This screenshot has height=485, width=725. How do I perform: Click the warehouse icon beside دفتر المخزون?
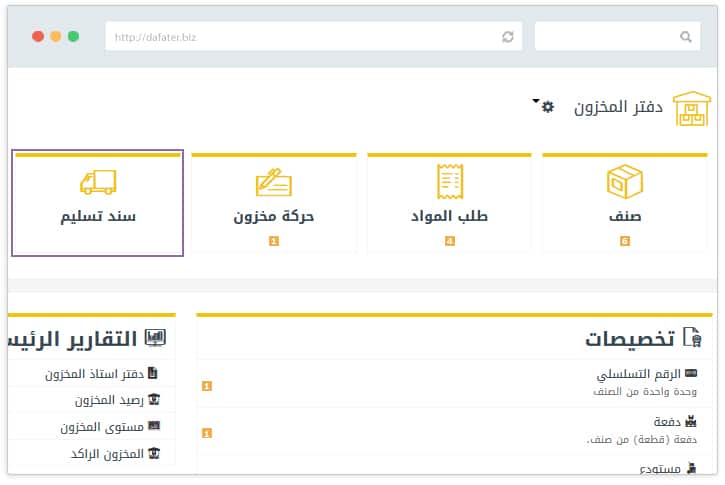(691, 108)
